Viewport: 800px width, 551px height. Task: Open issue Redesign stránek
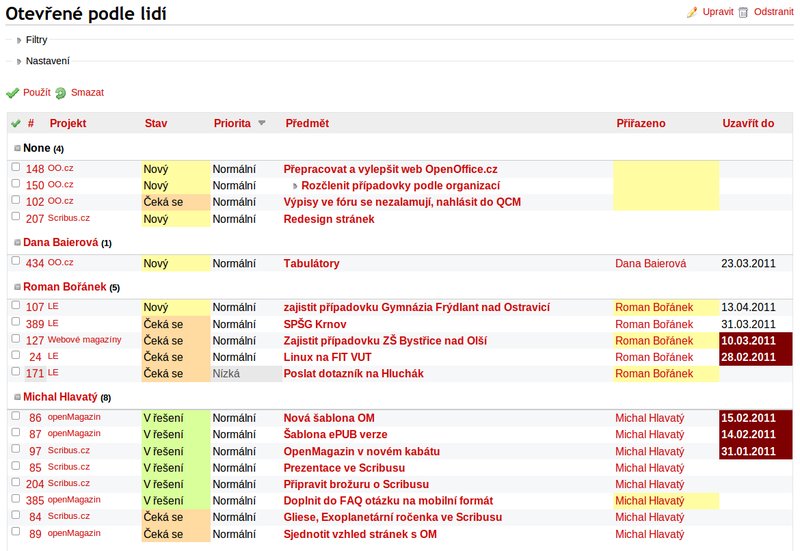329,219
